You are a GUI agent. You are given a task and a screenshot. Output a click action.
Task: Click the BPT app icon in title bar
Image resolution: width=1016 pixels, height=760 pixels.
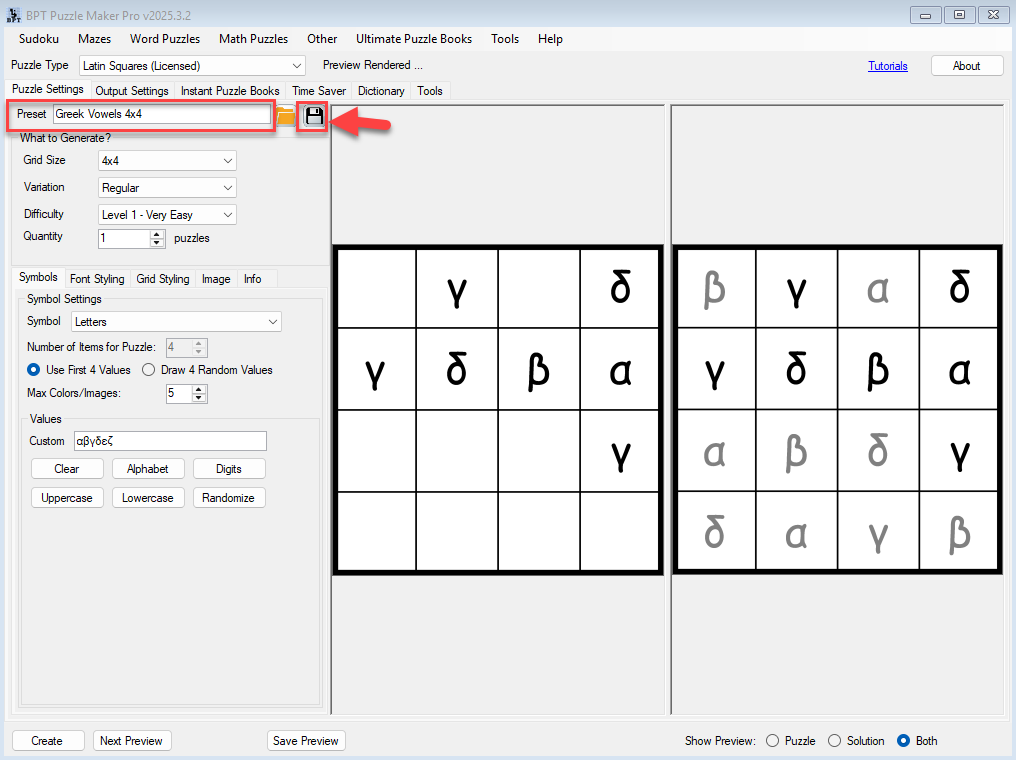pyautogui.click(x=12, y=14)
